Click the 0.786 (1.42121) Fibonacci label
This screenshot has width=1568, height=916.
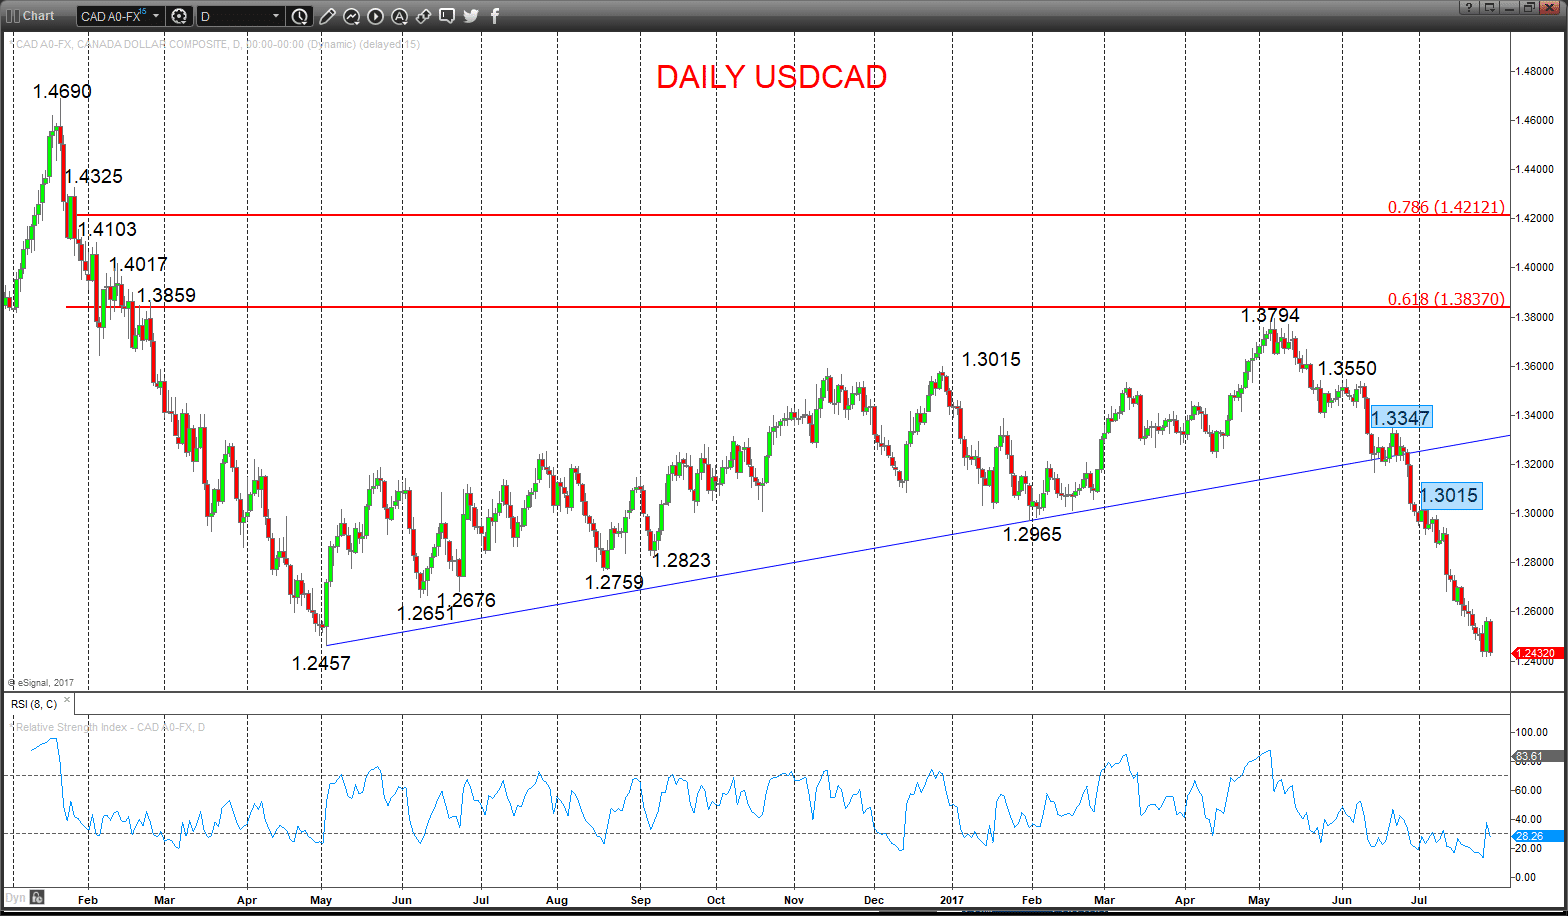point(1446,207)
